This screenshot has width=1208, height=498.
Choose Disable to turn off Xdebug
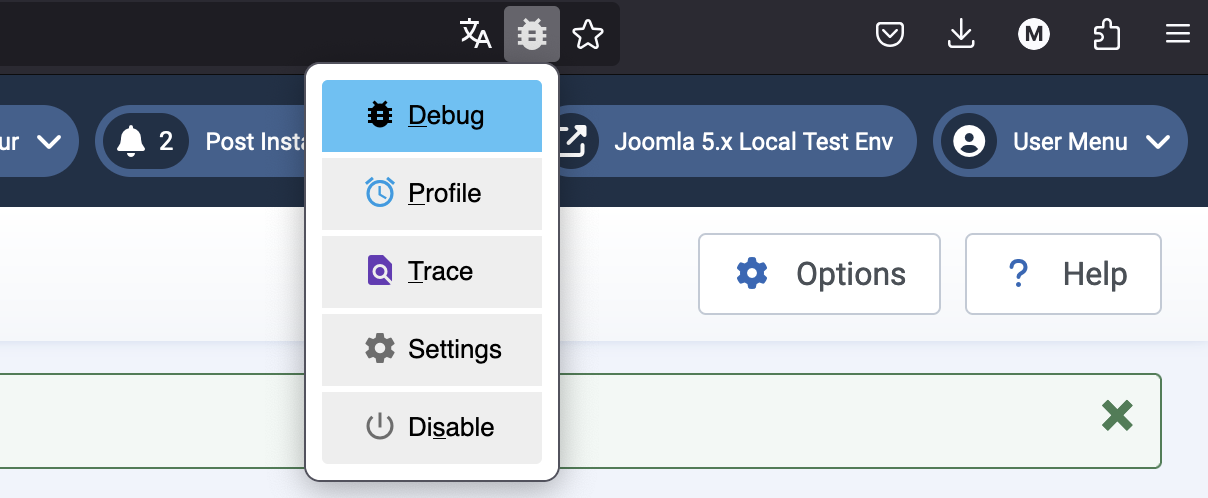coord(432,427)
